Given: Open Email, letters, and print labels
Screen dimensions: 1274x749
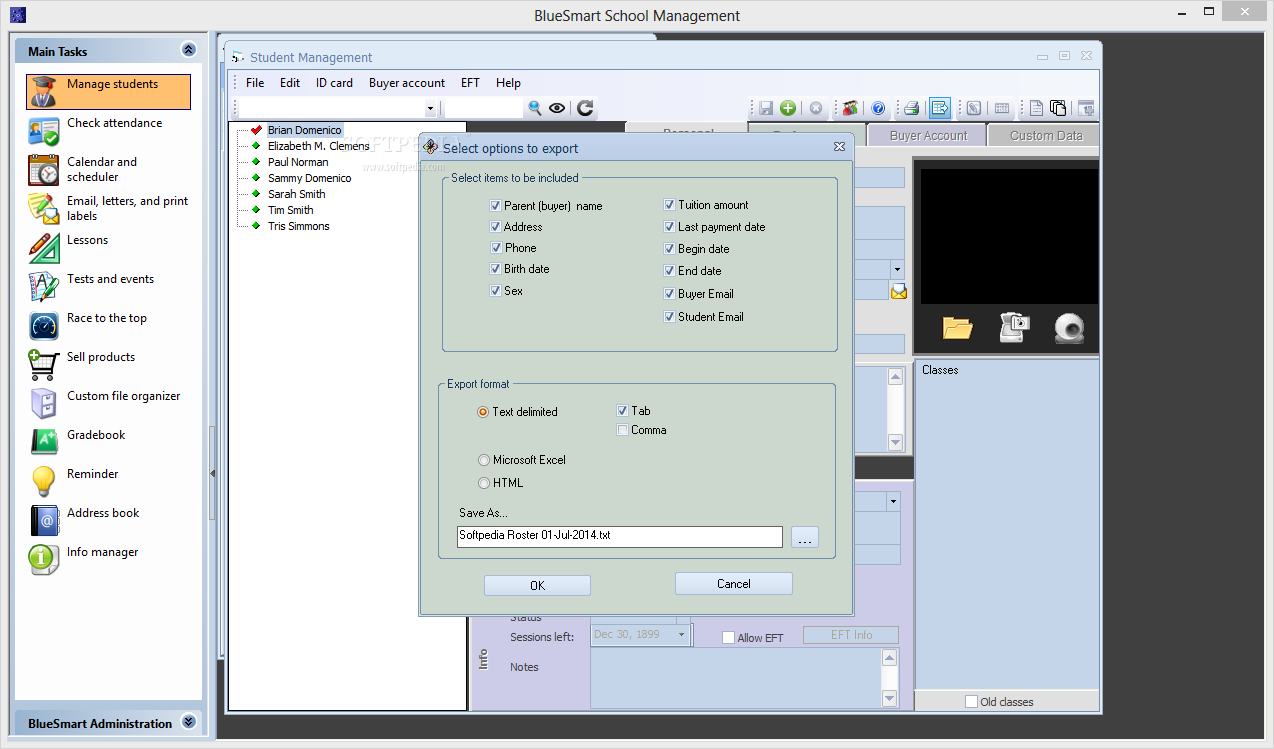Looking at the screenshot, I should tap(108, 209).
